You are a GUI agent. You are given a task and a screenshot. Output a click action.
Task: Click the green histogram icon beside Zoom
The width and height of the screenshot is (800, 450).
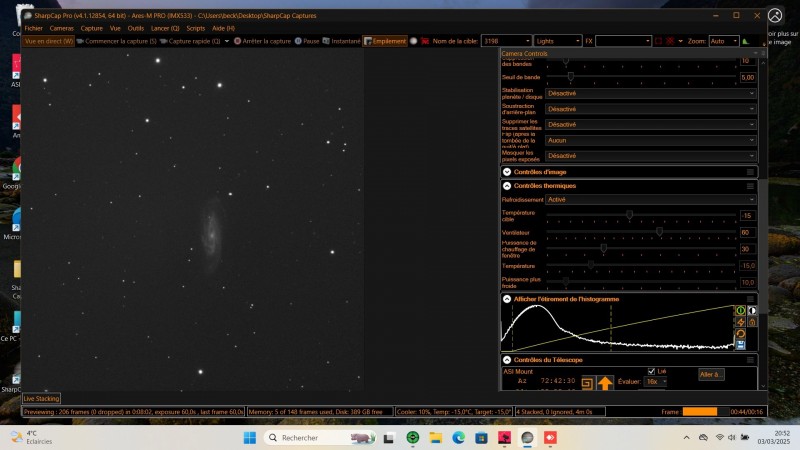744,41
